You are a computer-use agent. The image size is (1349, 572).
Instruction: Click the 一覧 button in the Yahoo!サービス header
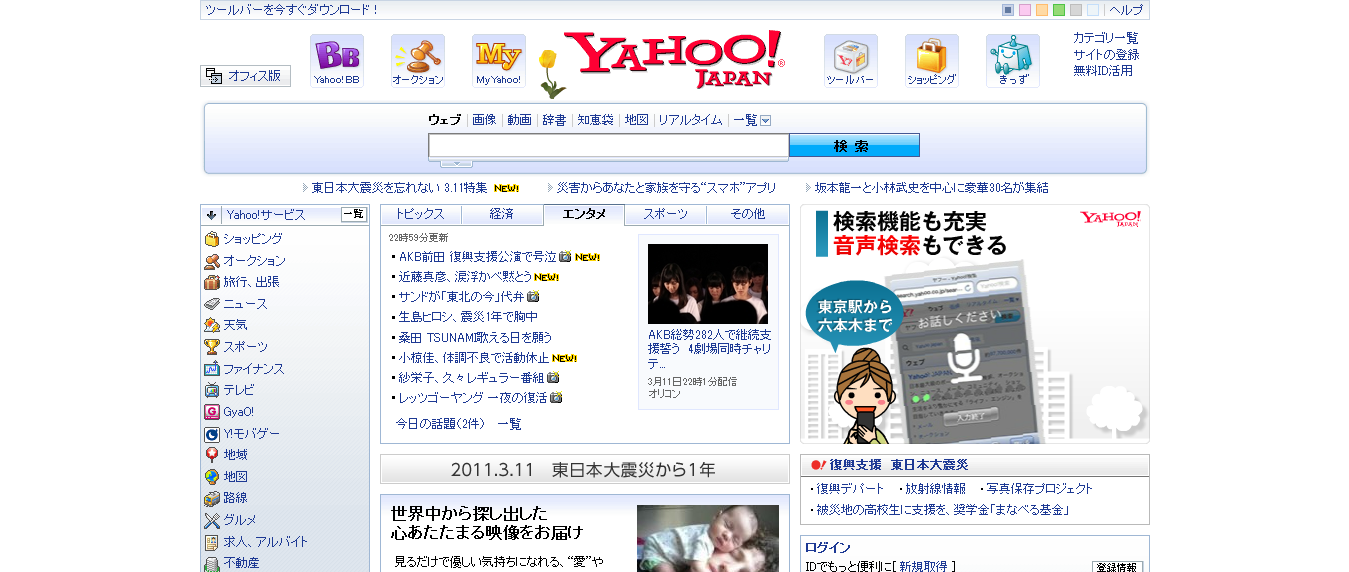click(x=354, y=215)
